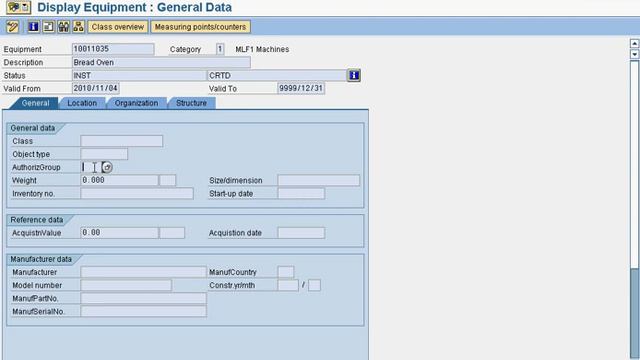Click the Size/dimension field

pyautogui.click(x=318, y=180)
